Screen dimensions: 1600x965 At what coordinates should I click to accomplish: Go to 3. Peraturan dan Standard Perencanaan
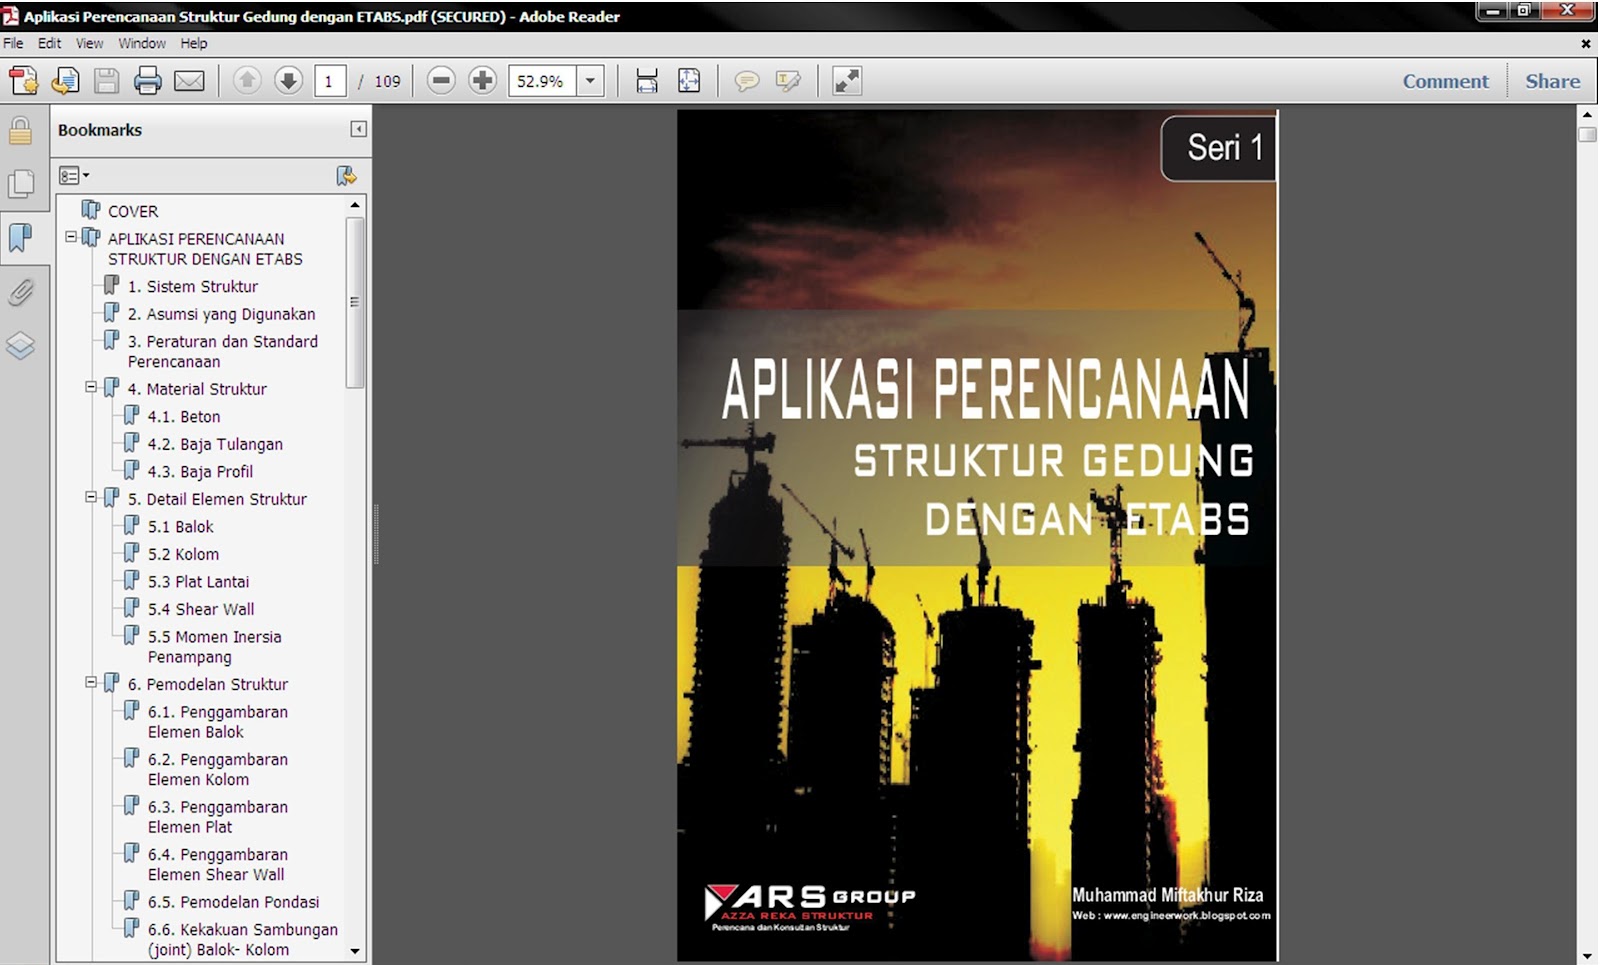tap(222, 351)
